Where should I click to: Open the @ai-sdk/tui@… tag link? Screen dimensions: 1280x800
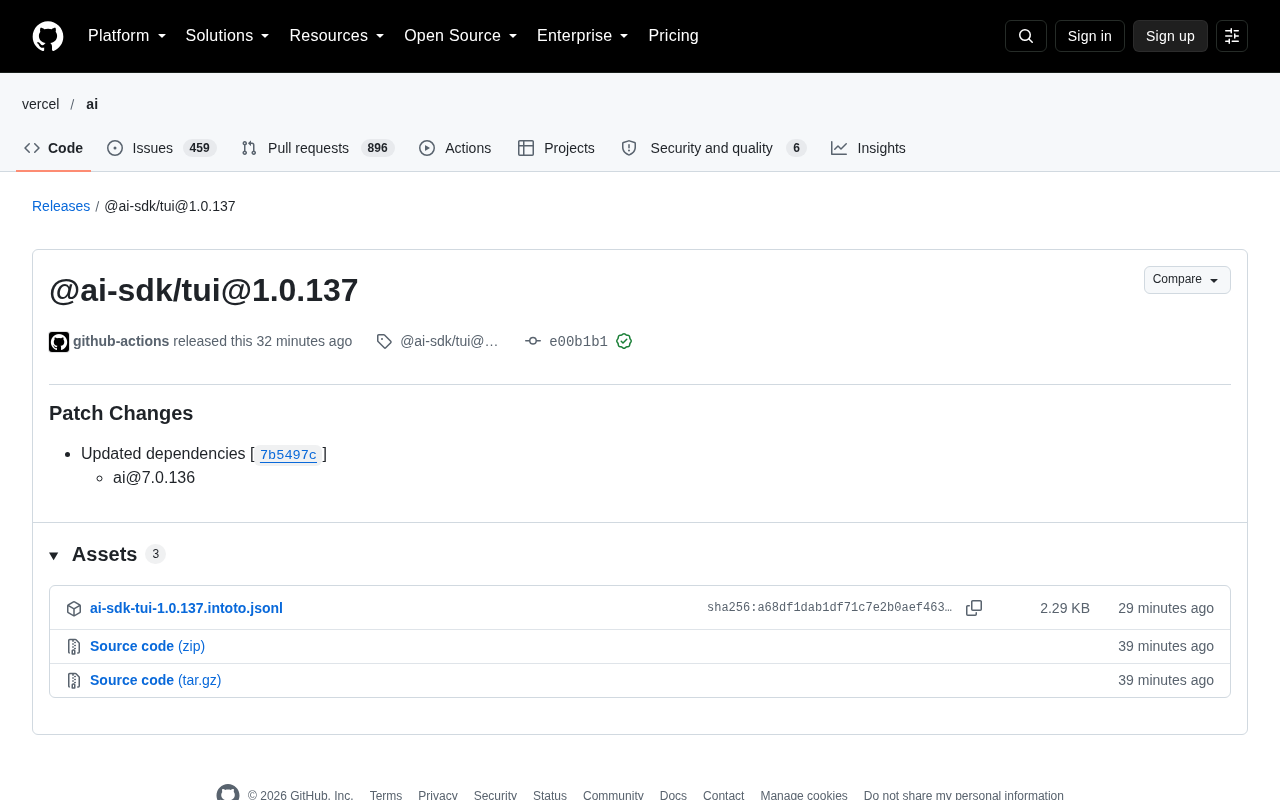(x=449, y=341)
